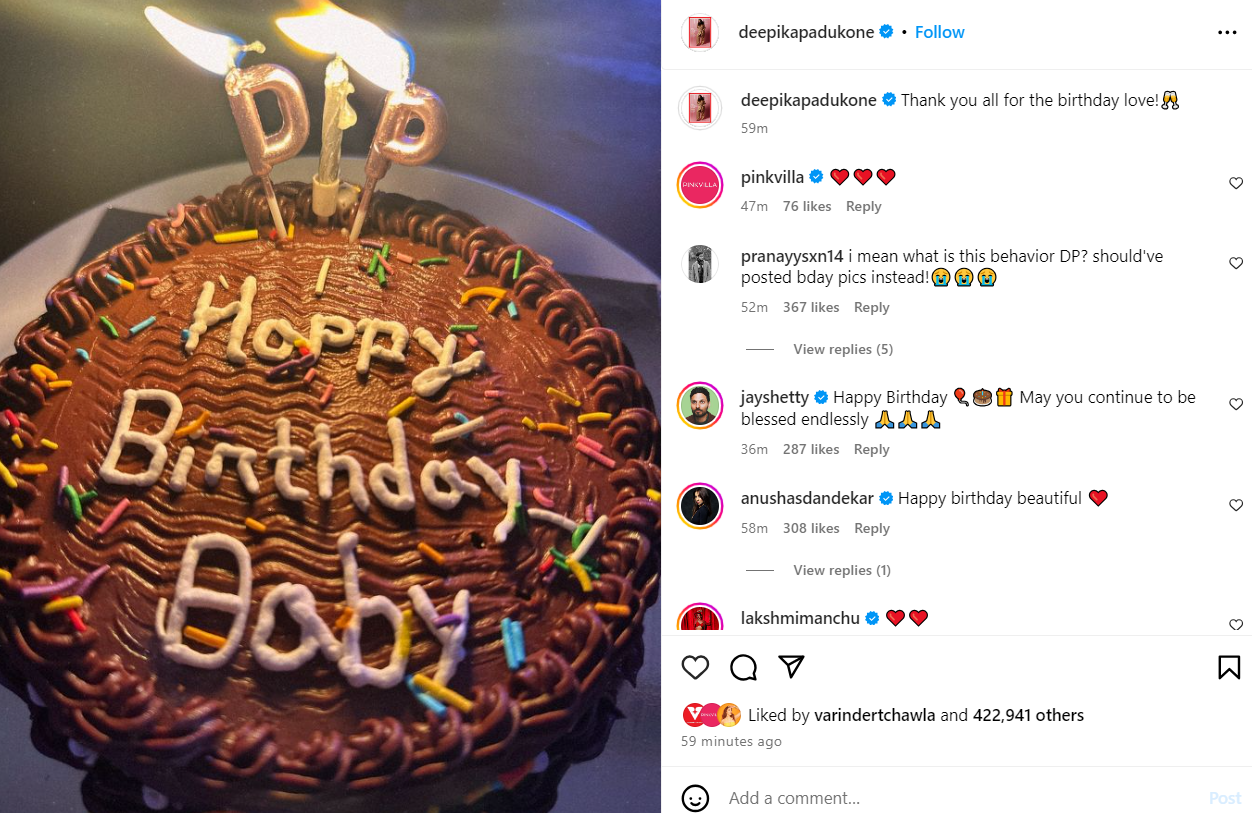
Task: Open deepikapadukone profile from header username
Action: coord(808,32)
